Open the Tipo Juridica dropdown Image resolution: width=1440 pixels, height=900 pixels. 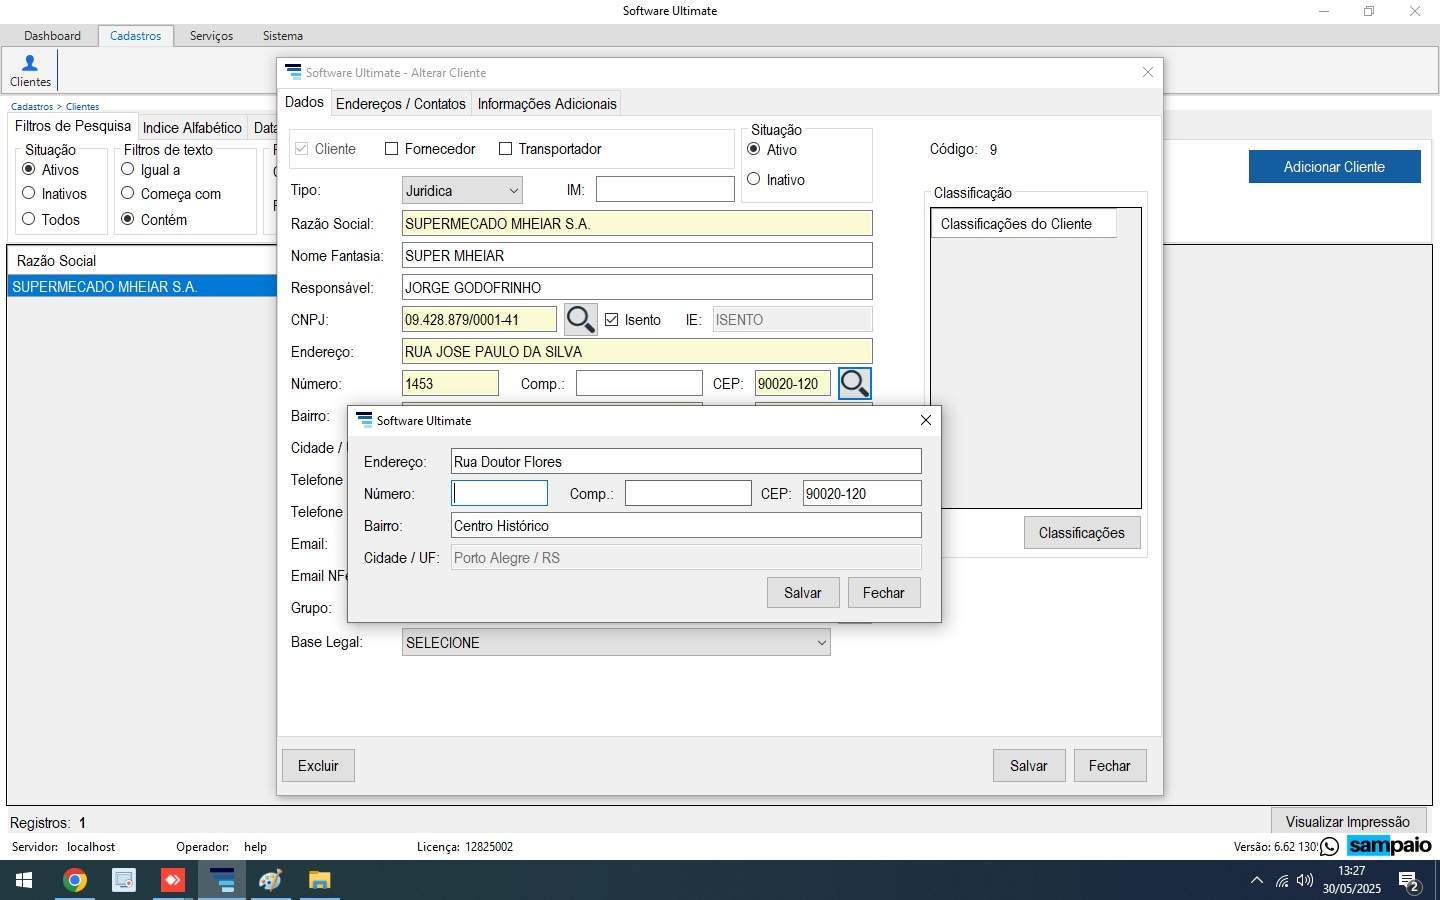pyautogui.click(x=462, y=190)
